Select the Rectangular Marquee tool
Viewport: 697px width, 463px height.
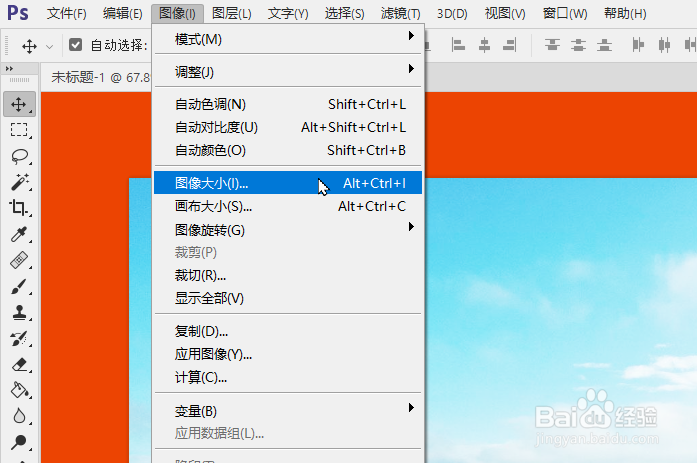pos(19,130)
